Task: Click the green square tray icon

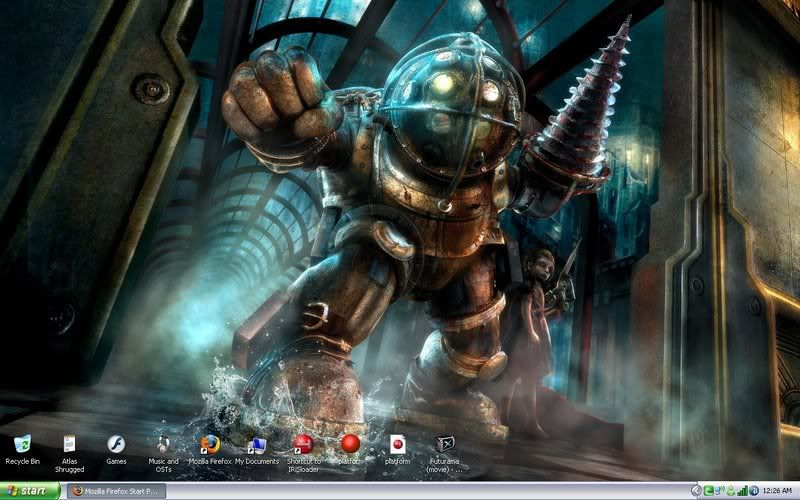Action: [x=708, y=491]
